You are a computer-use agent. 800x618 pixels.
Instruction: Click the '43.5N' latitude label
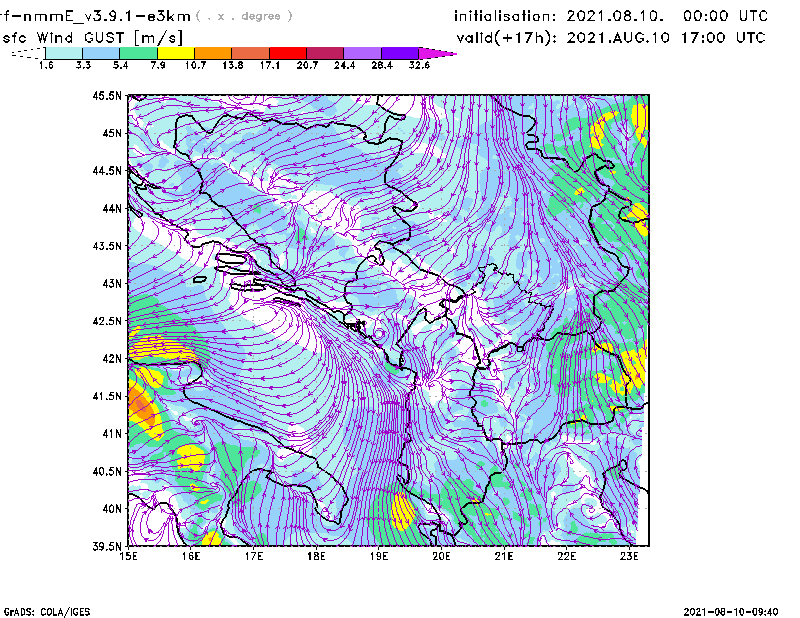coord(107,246)
